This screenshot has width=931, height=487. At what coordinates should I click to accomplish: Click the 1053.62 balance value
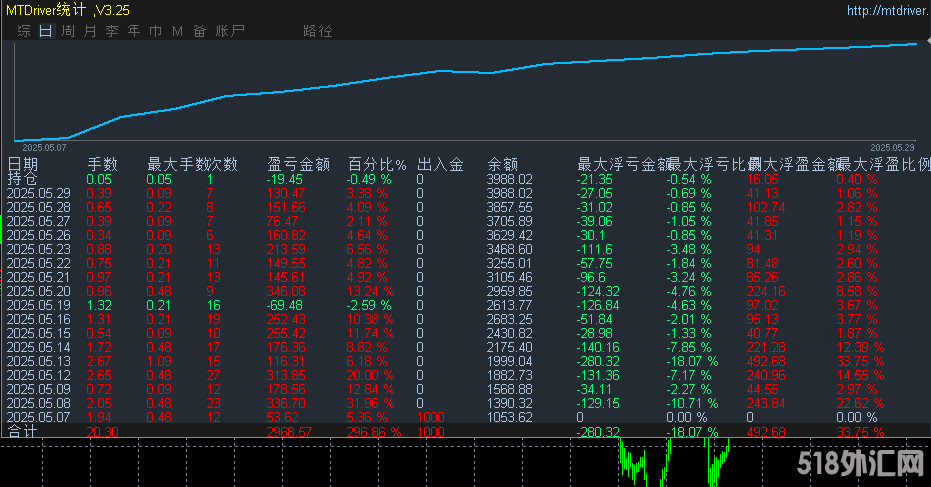[509, 418]
